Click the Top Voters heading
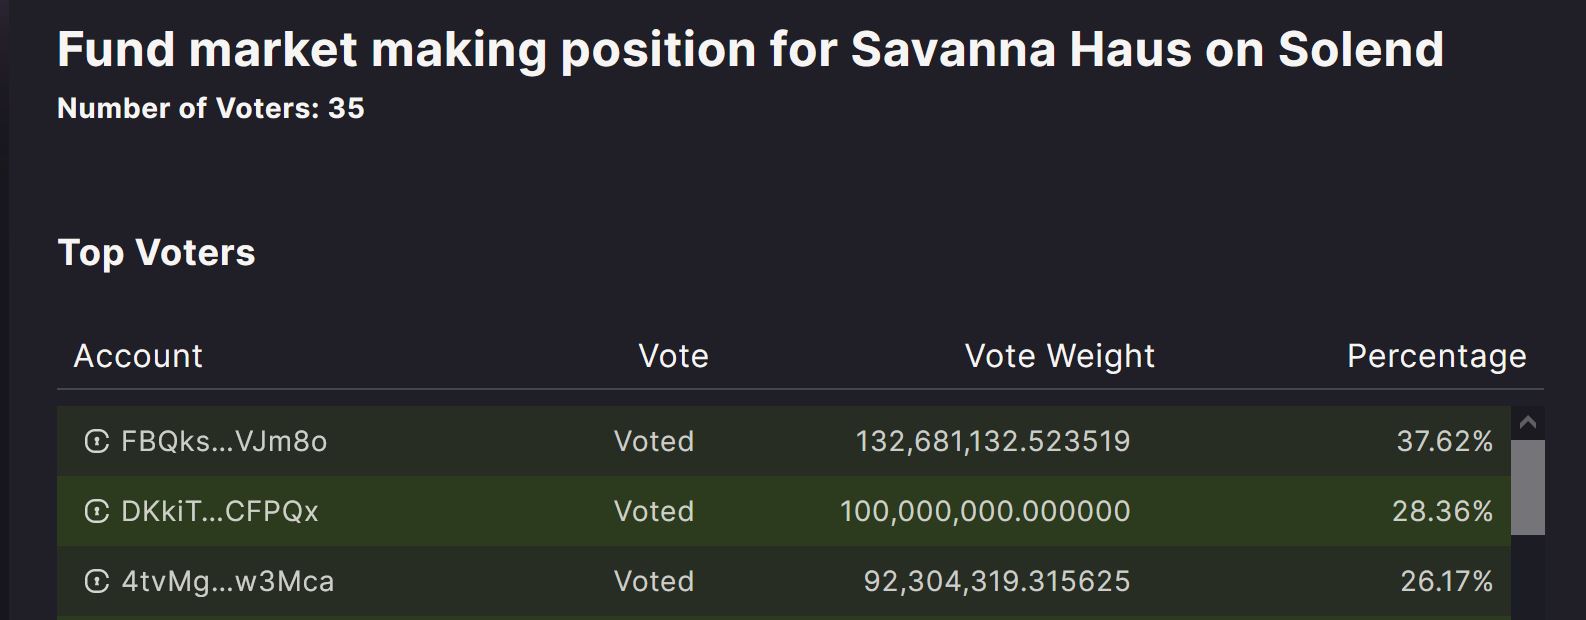Image resolution: width=1586 pixels, height=620 pixels. click(x=157, y=252)
